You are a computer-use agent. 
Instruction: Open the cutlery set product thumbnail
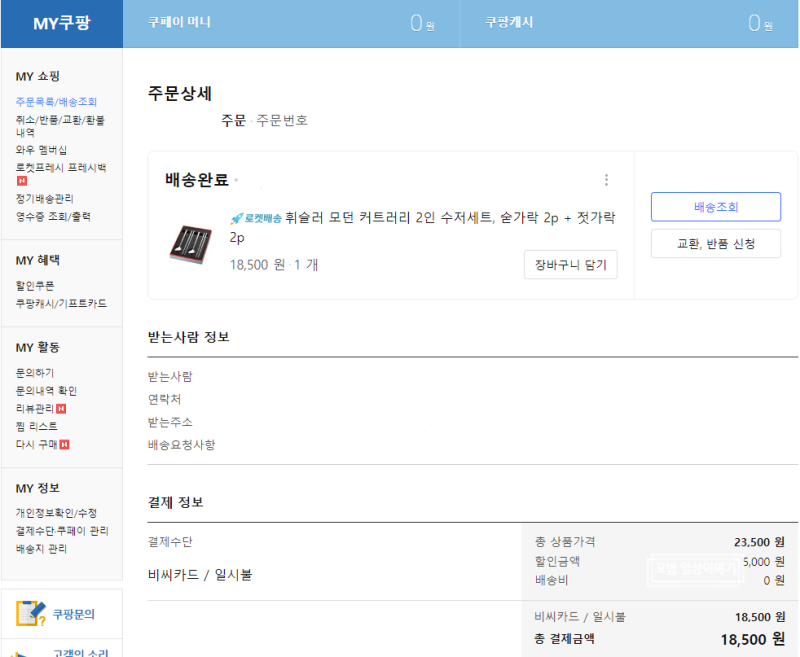click(190, 244)
